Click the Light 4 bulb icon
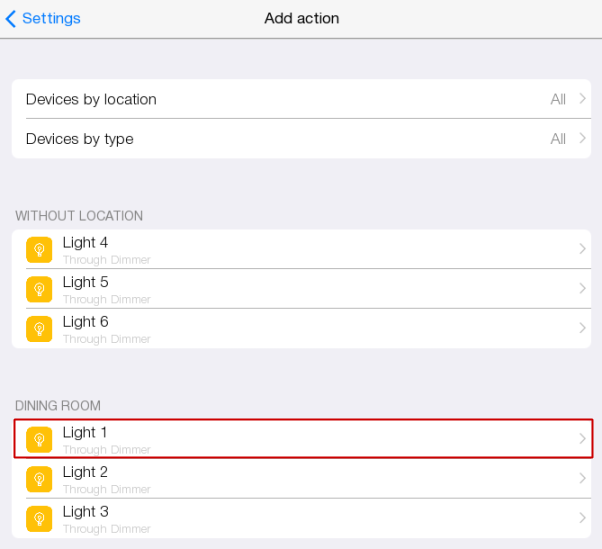602x549 pixels. [39, 249]
